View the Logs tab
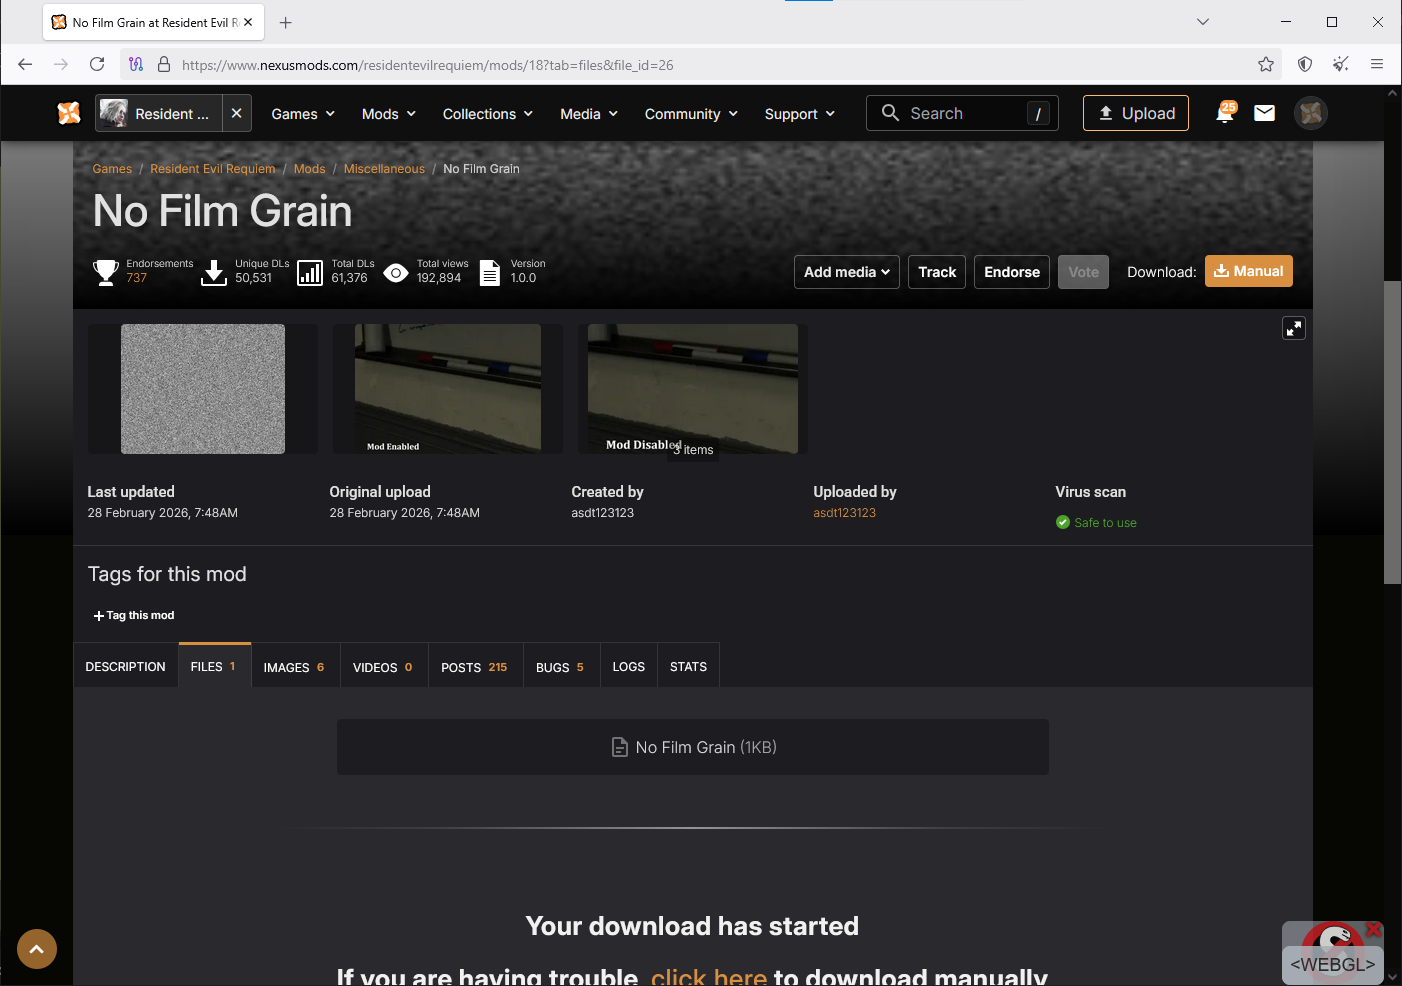This screenshot has width=1402, height=986. point(629,667)
